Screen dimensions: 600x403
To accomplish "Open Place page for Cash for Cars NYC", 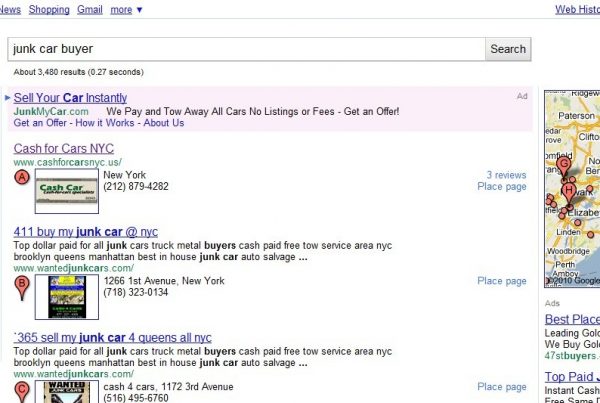I will pos(502,186).
